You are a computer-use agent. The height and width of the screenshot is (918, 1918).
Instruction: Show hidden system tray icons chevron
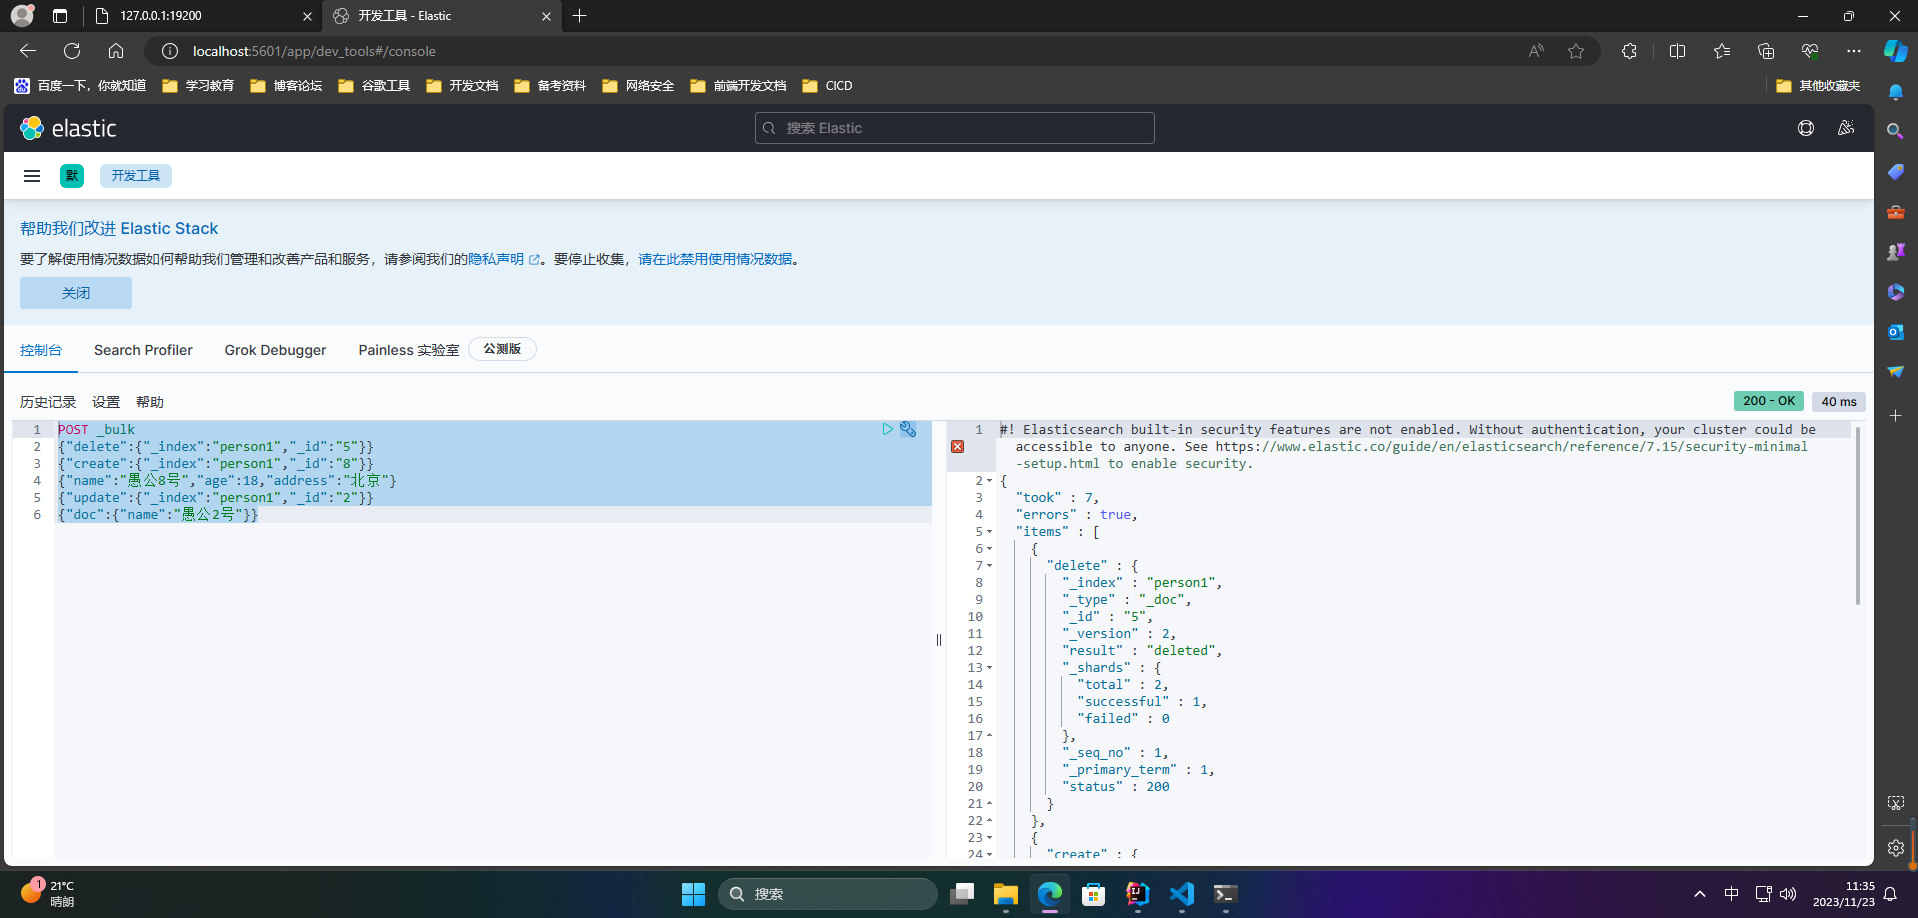(1700, 894)
